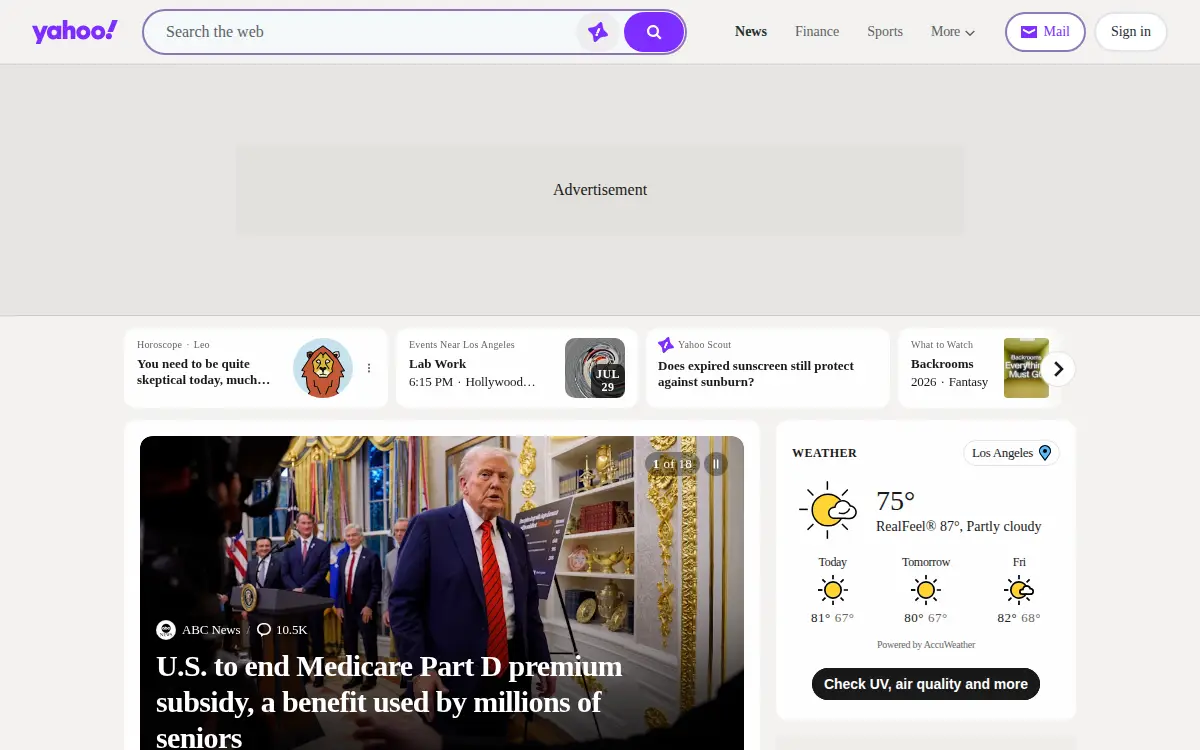Click the Sign in button
The height and width of the screenshot is (750, 1200).
coord(1131,32)
